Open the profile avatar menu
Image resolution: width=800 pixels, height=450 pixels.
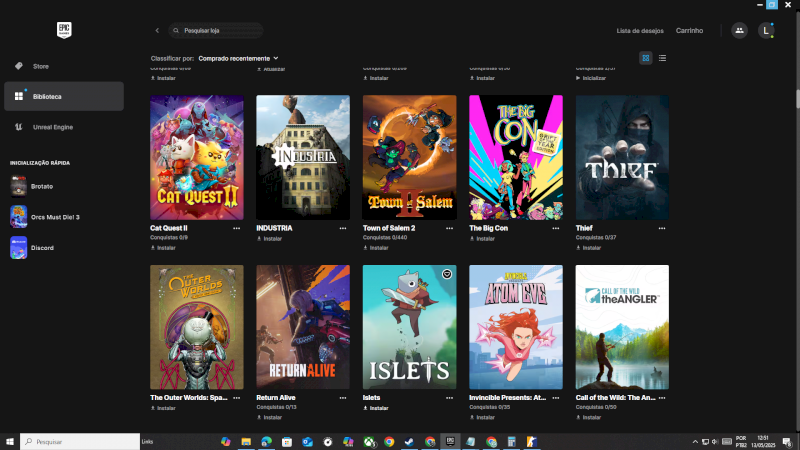(x=766, y=31)
